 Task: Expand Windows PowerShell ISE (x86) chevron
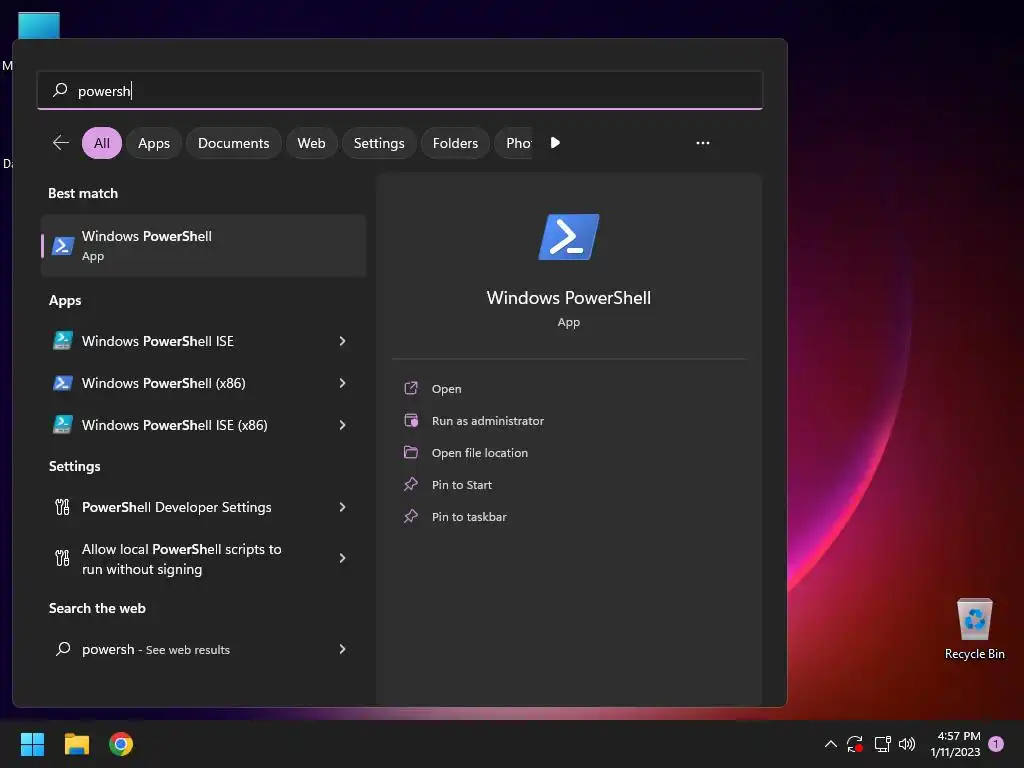coord(342,424)
